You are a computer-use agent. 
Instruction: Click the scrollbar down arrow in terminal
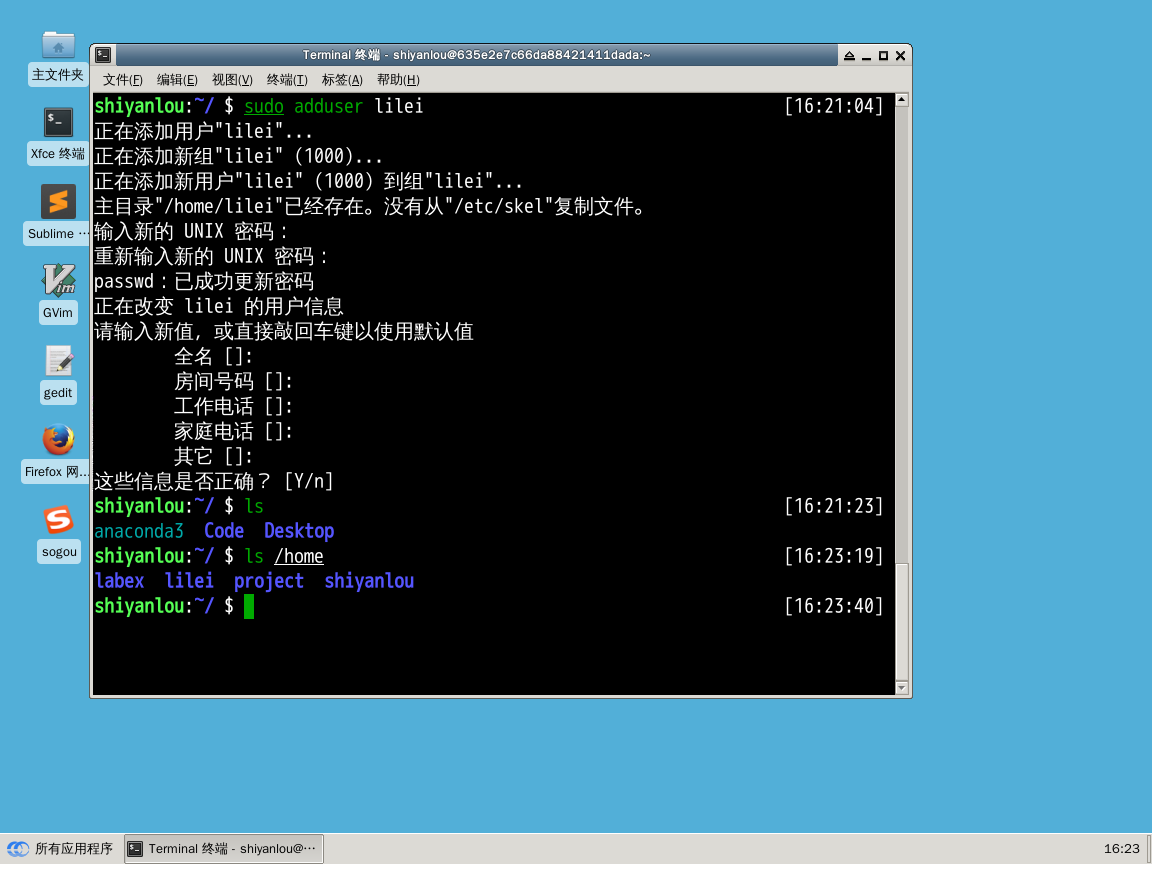click(902, 688)
